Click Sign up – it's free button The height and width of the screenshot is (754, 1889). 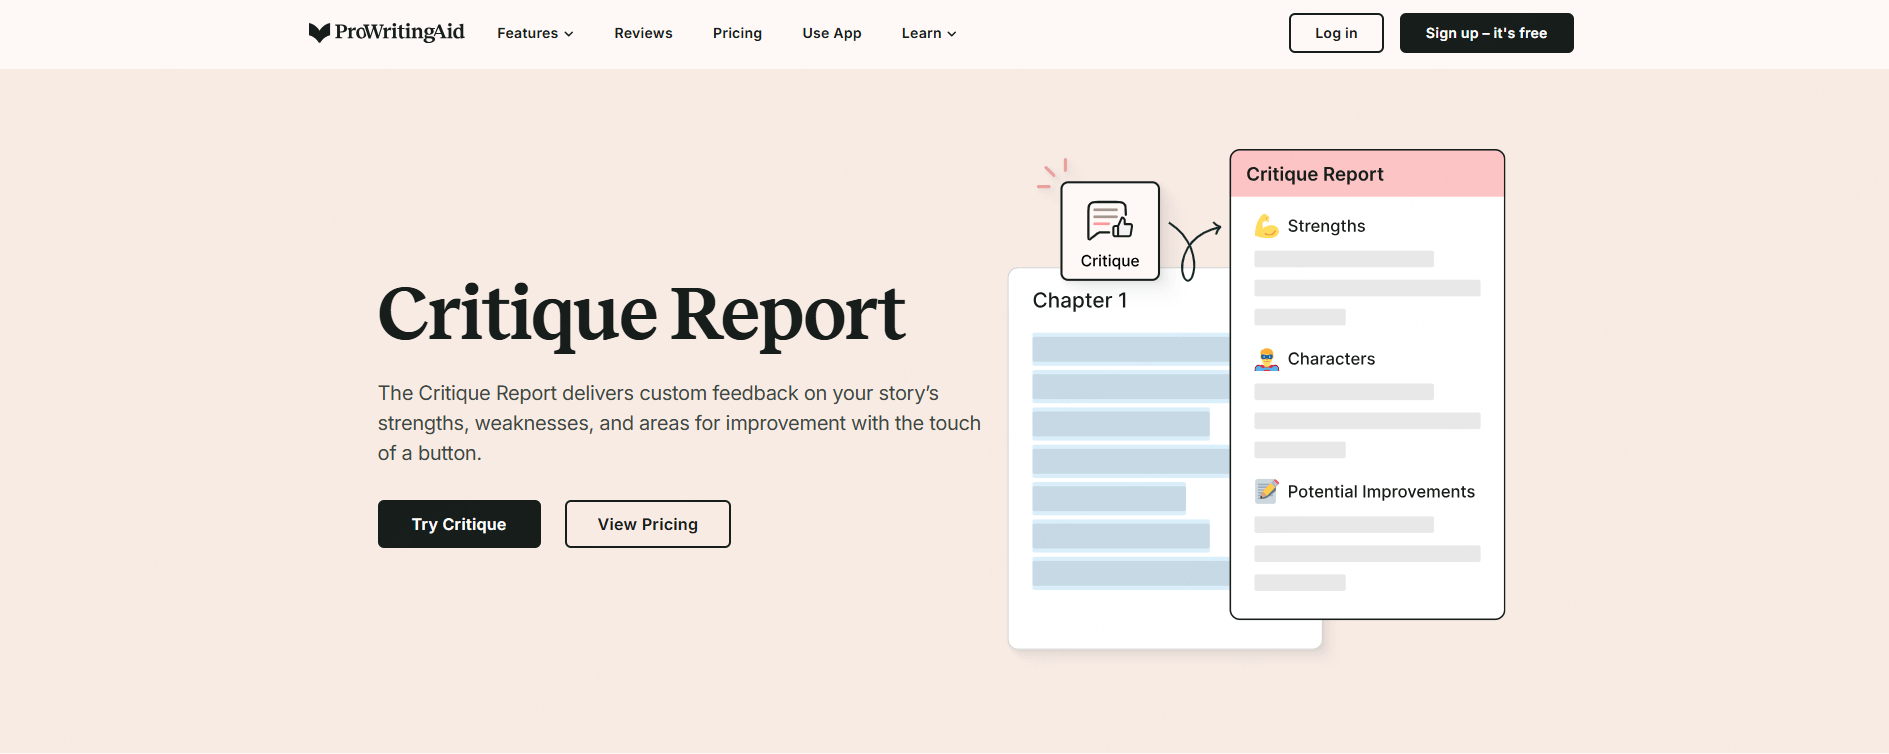tap(1486, 33)
